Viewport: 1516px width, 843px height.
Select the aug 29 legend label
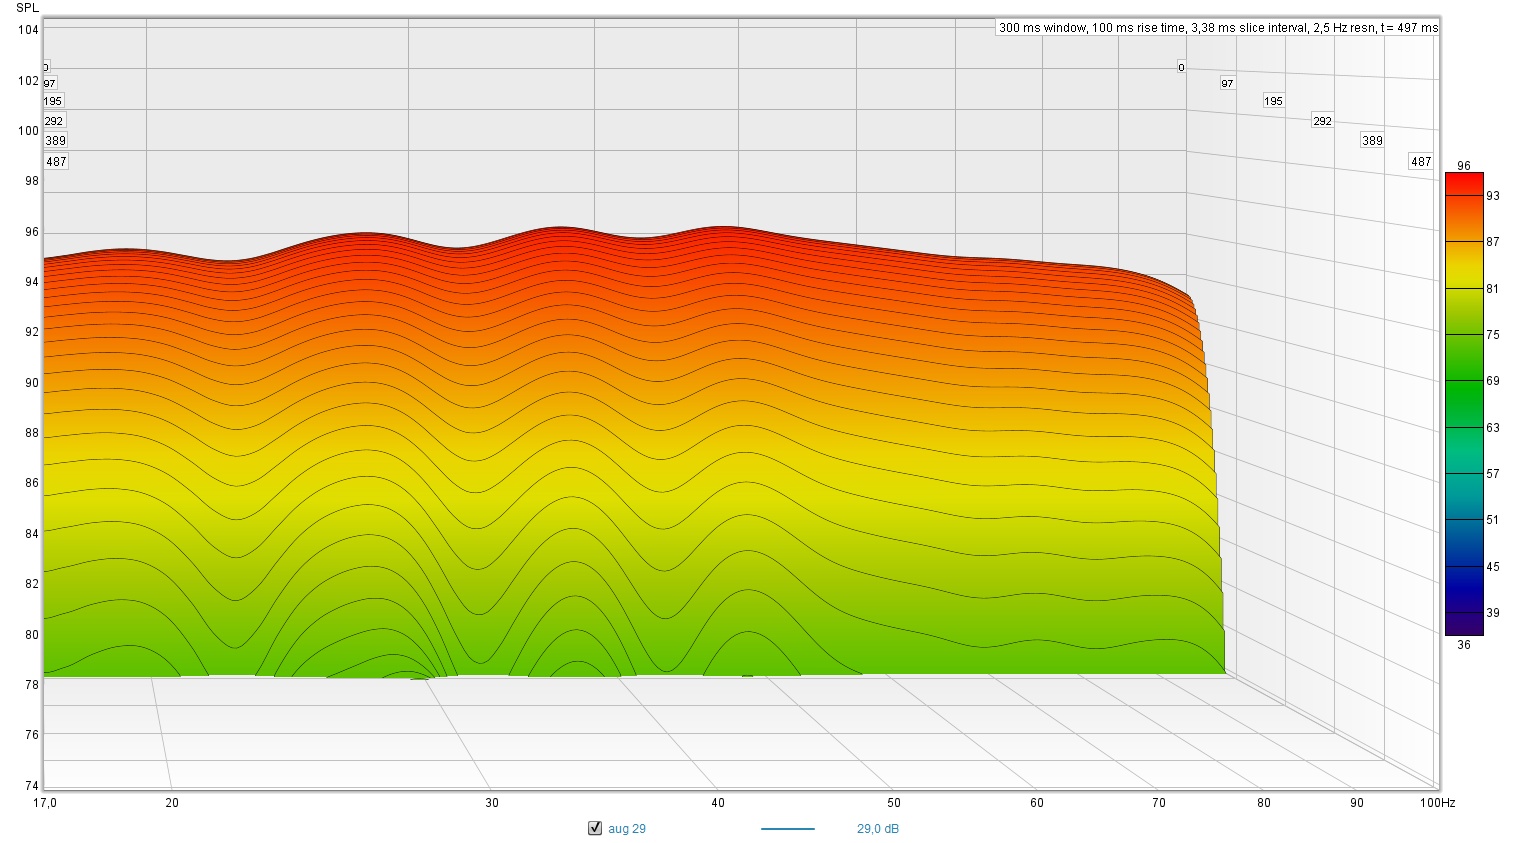(x=627, y=829)
